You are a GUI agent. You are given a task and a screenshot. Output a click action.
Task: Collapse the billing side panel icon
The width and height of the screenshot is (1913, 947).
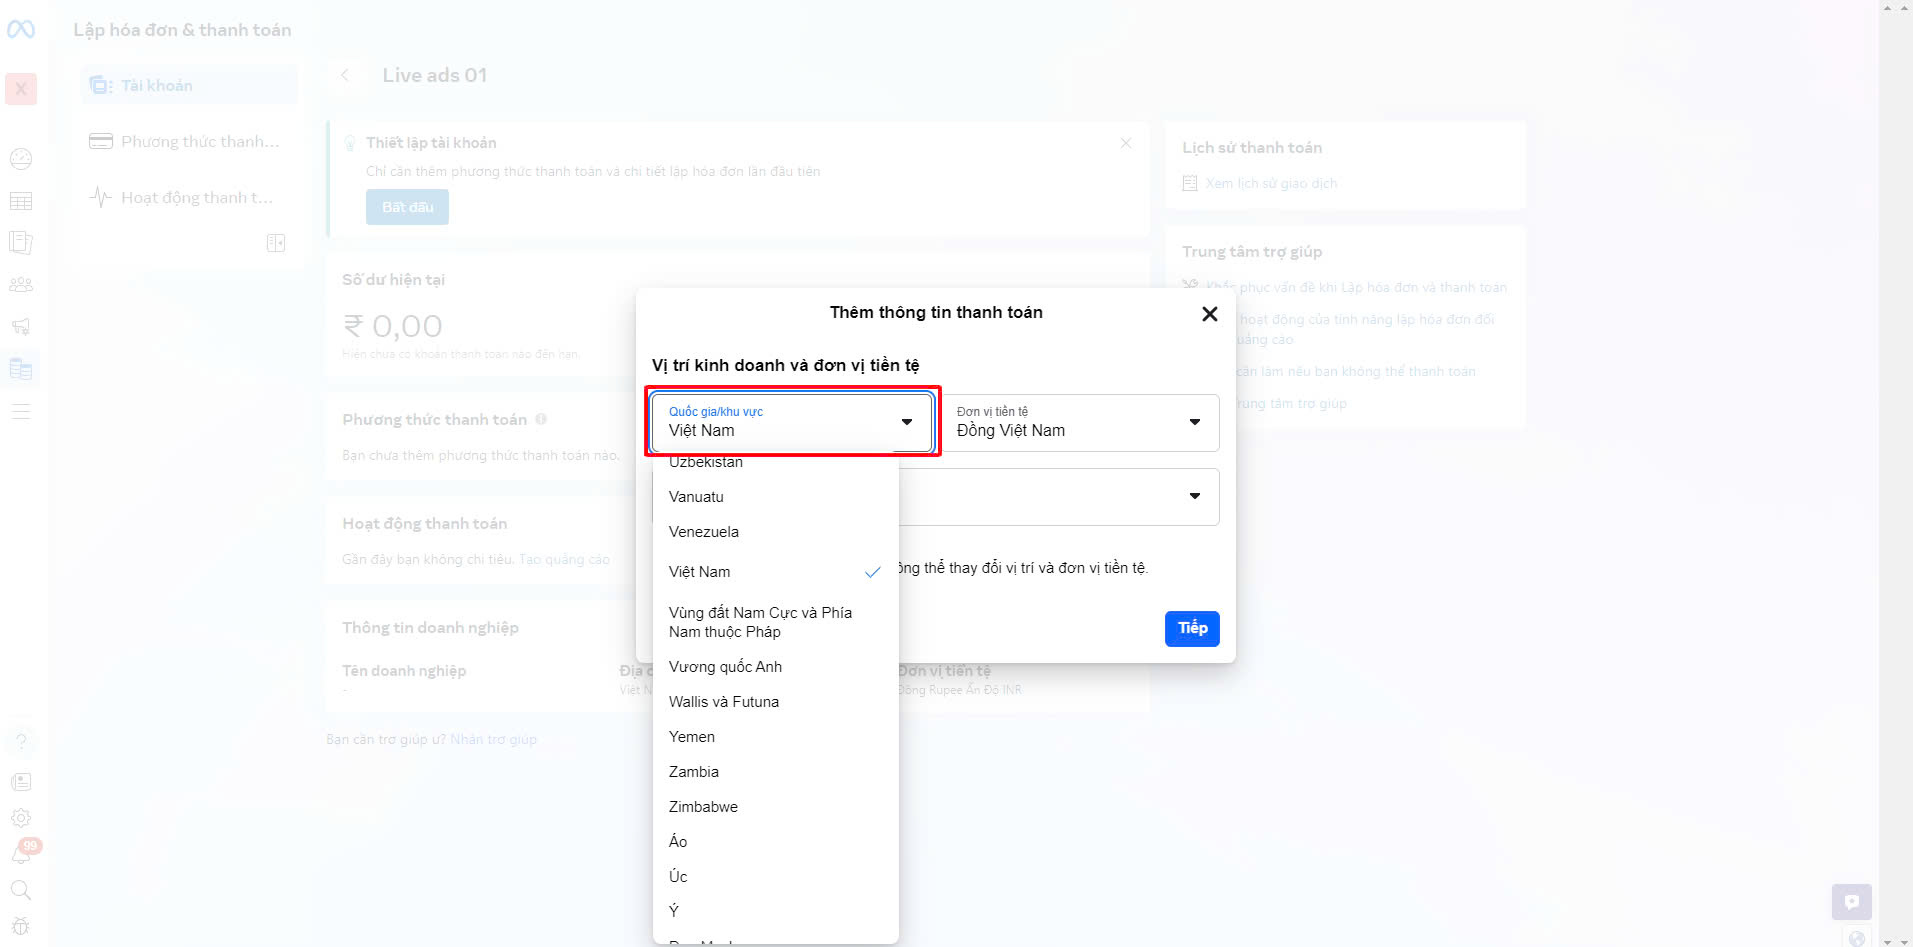[276, 243]
